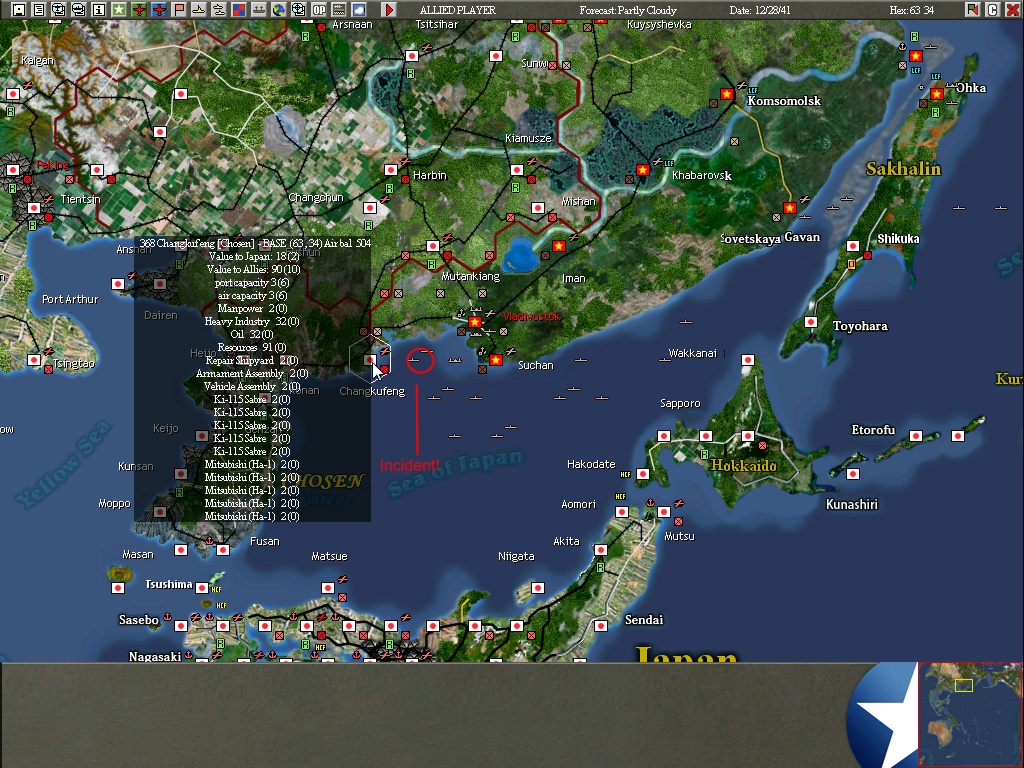Select the Vladivostok Soviet star base

pos(475,322)
